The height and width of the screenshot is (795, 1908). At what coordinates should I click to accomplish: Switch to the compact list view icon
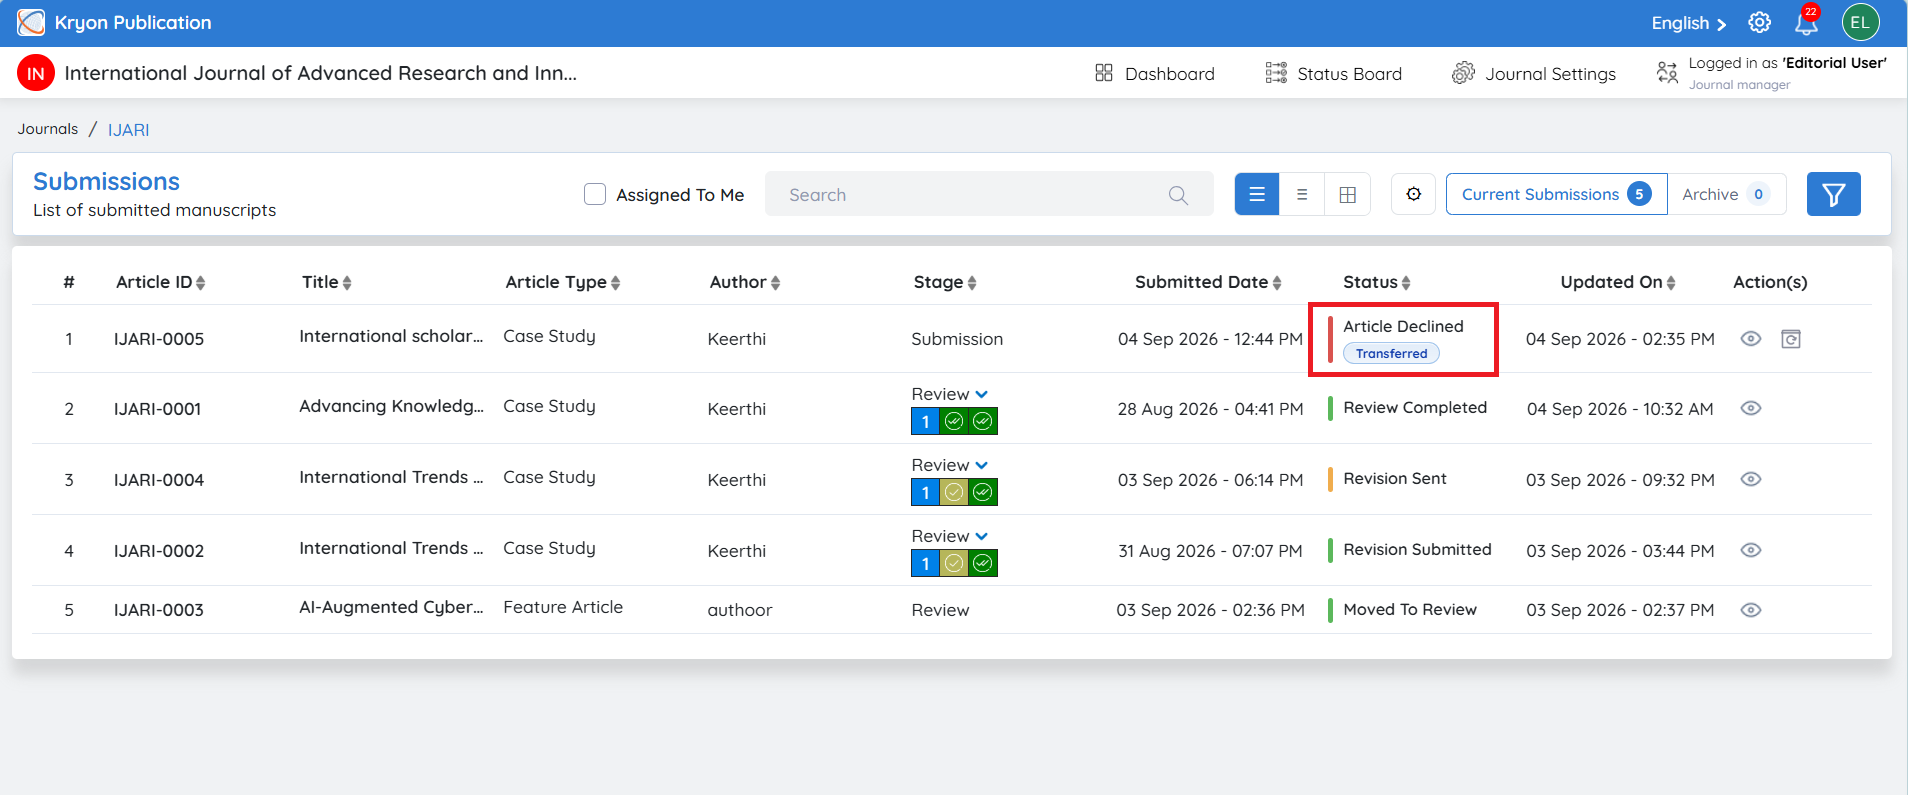point(1302,194)
